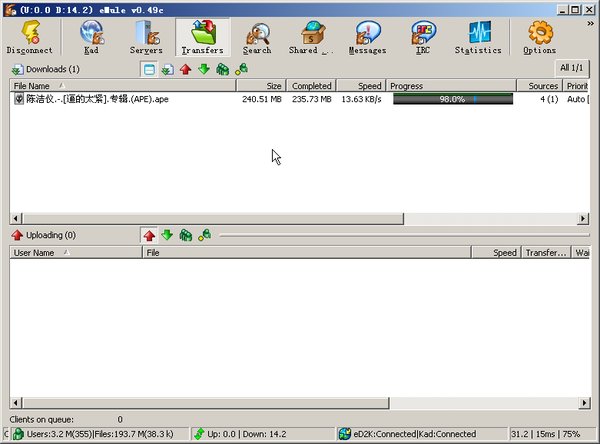Click the 98.0% progress bar

point(453,99)
